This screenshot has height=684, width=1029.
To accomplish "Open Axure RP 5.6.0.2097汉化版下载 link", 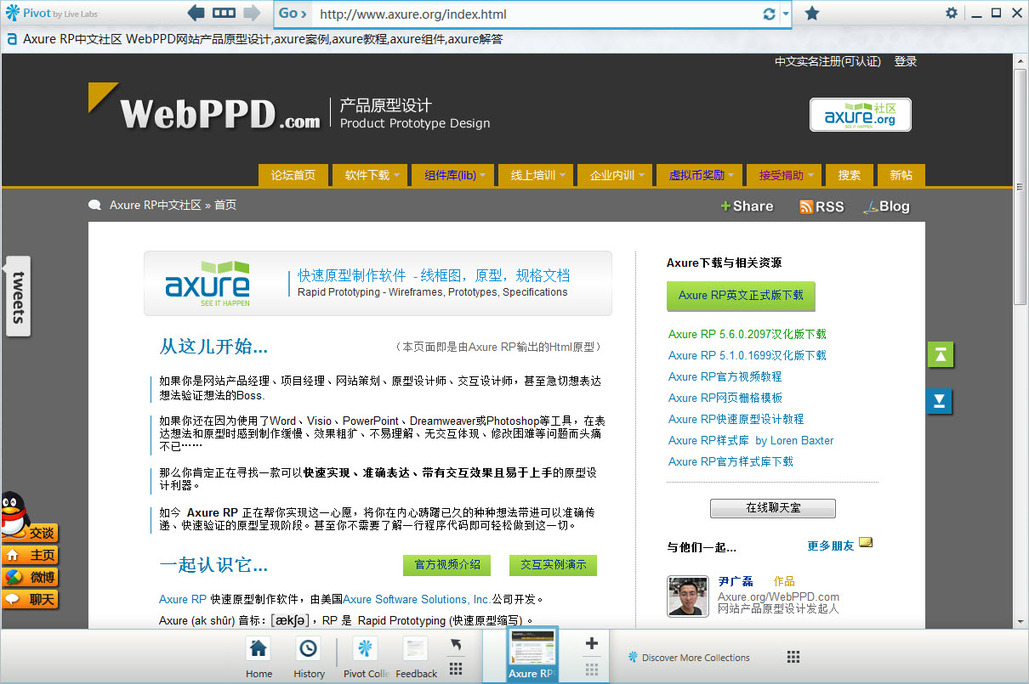I will pyautogui.click(x=747, y=334).
